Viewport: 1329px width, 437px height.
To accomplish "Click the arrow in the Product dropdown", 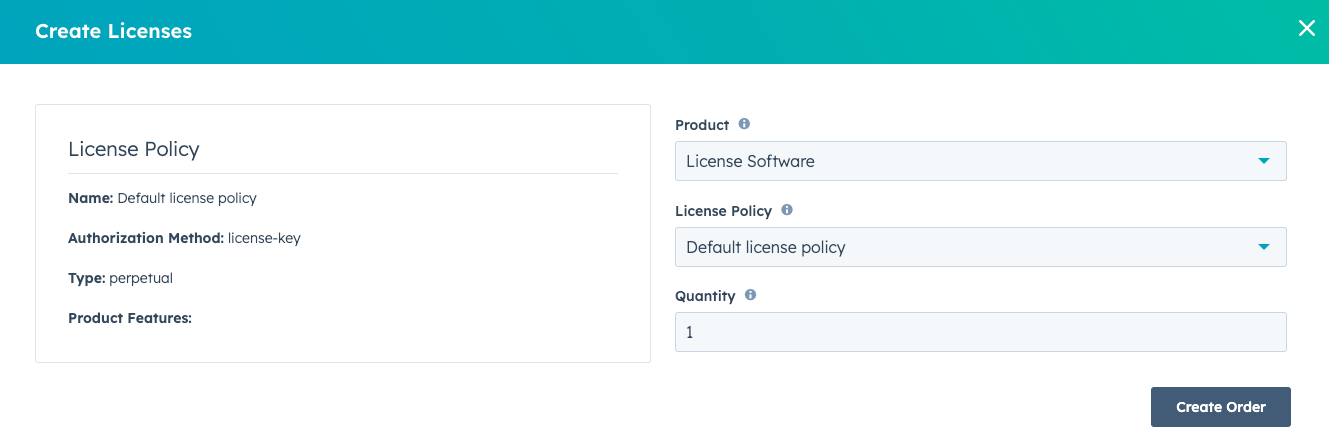I will coord(1263,161).
